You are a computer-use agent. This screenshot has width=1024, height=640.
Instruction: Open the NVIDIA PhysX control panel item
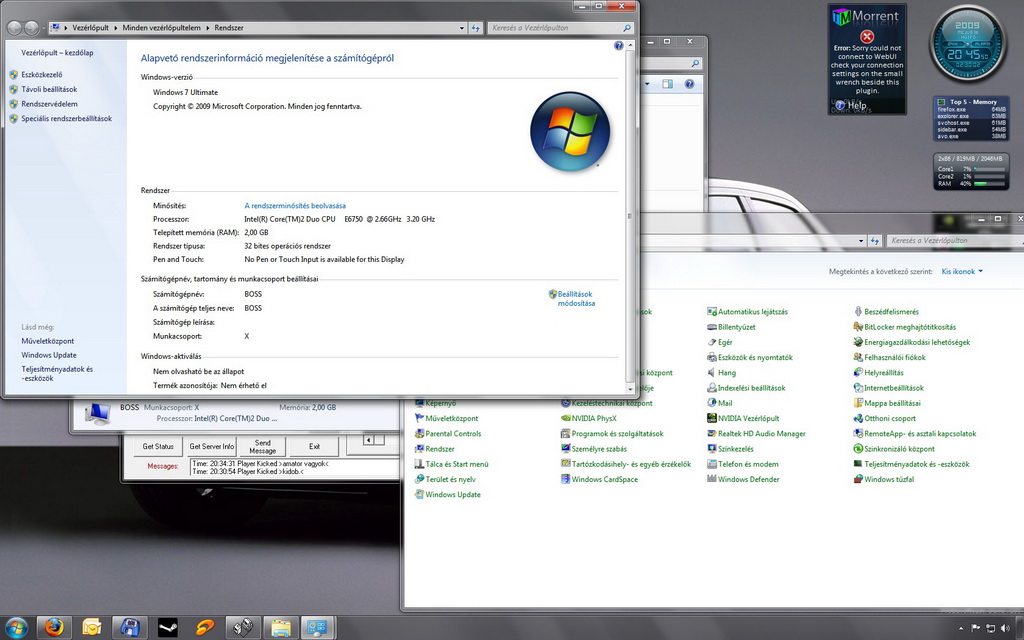tap(594, 418)
